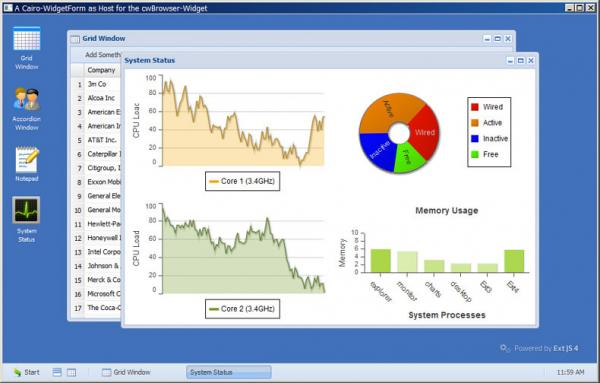
Task: Select the Alcoa Inc row in grid
Action: pyautogui.click(x=96, y=98)
